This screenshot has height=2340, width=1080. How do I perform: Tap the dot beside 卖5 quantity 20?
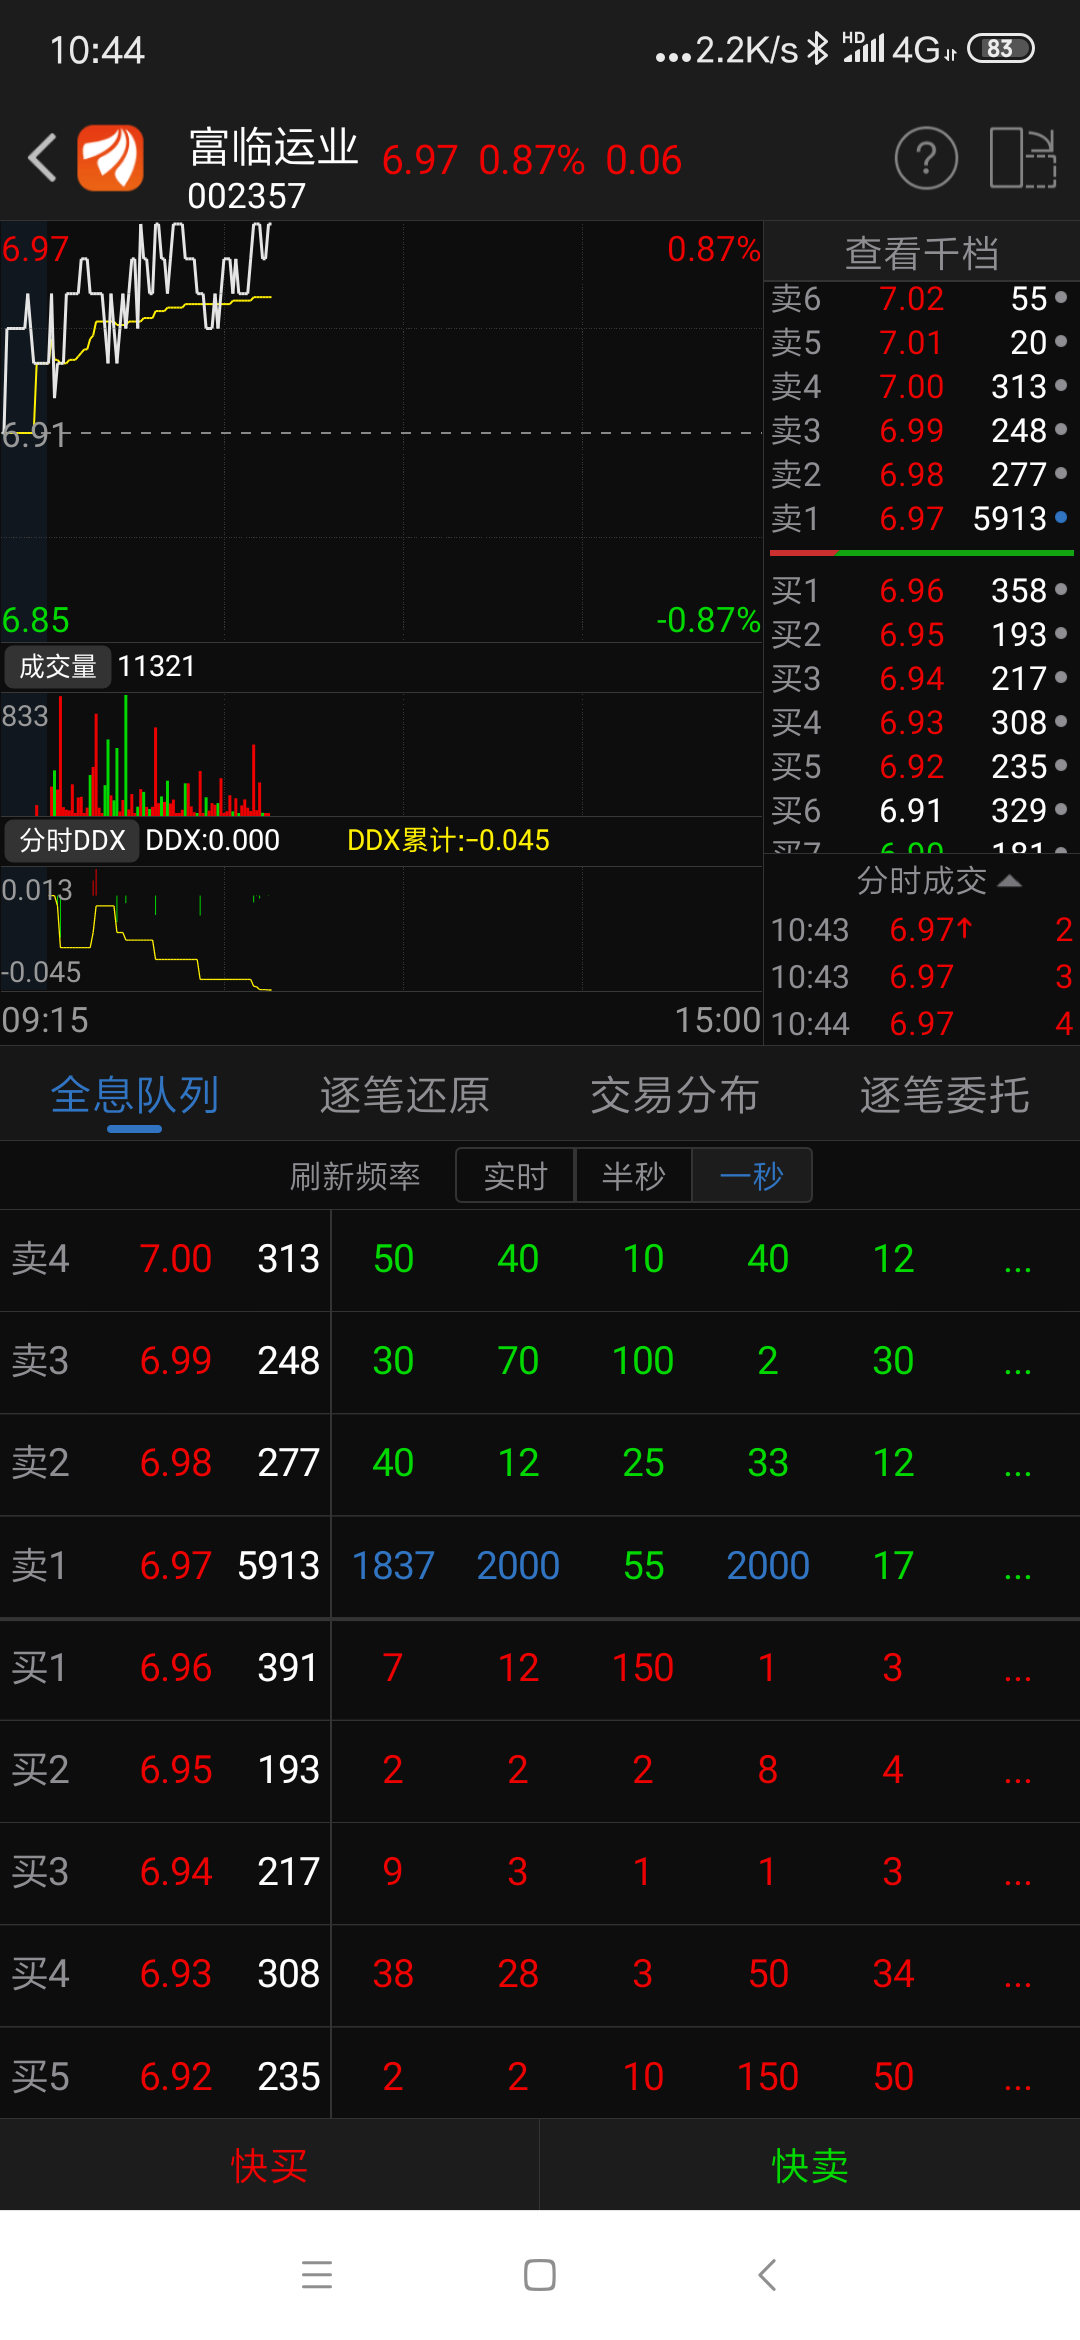click(x=1061, y=342)
